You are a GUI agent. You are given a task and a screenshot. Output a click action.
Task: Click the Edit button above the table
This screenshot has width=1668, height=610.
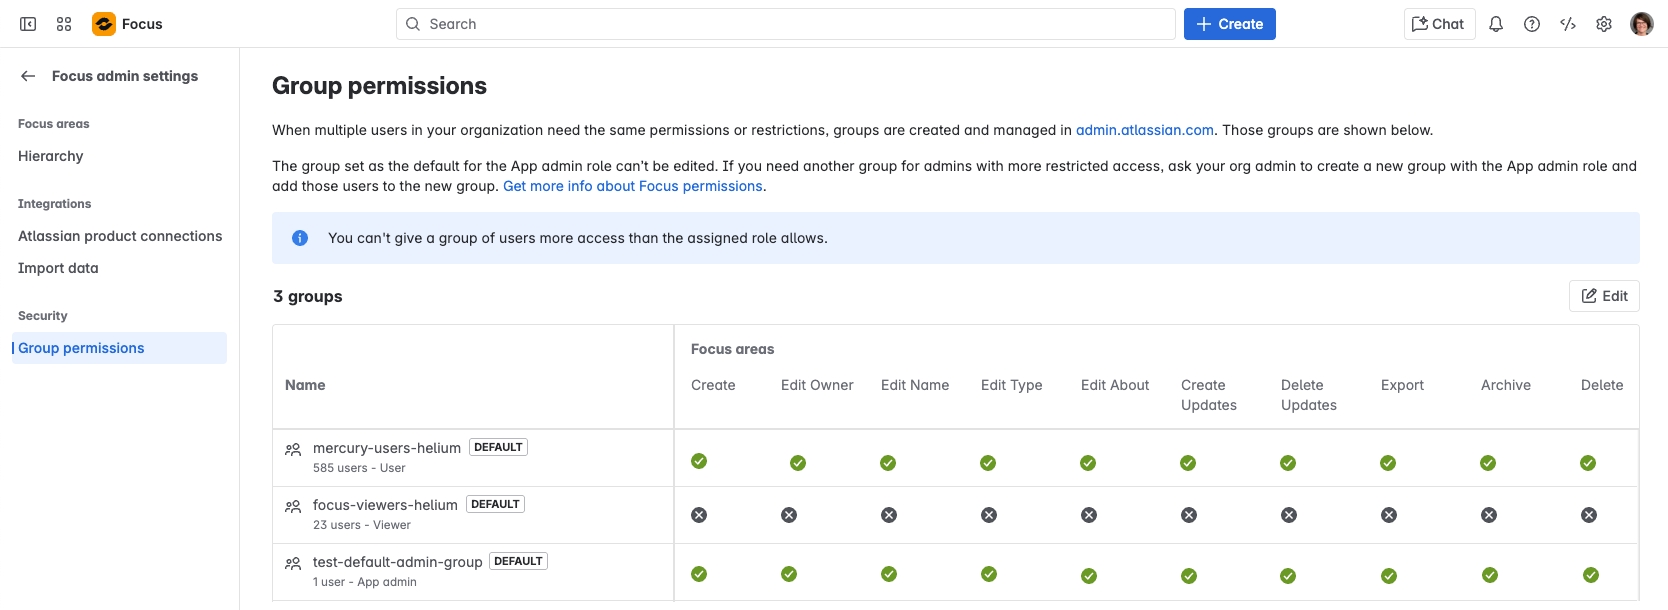click(1604, 296)
